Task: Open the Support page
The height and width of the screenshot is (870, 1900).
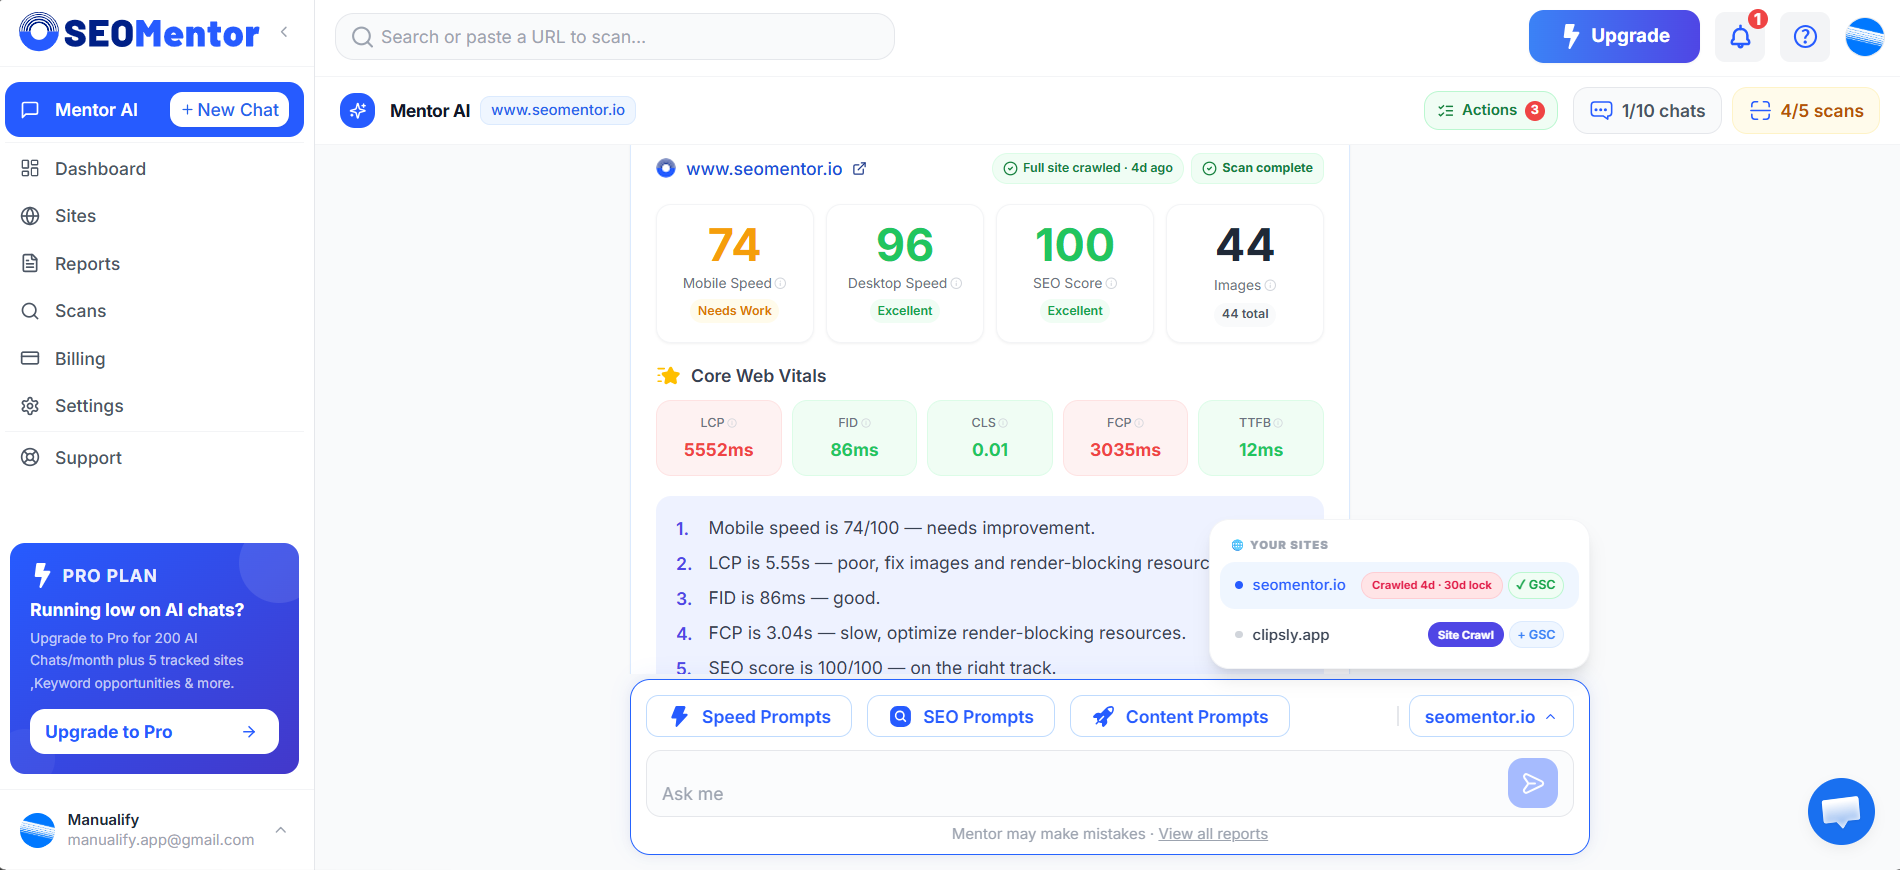Action: pyautogui.click(x=88, y=458)
